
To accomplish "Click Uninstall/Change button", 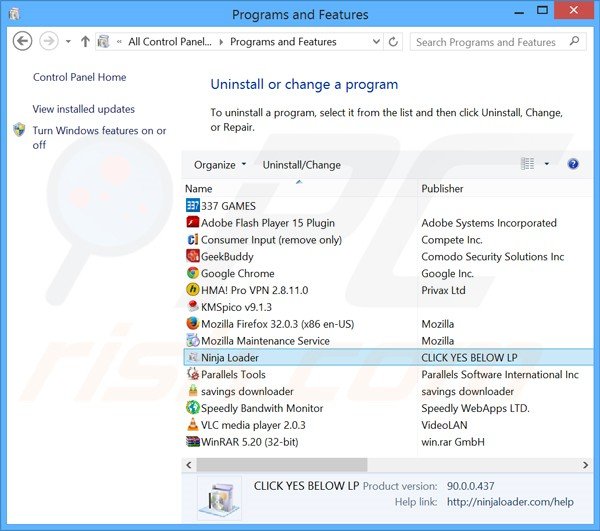I will pos(301,165).
